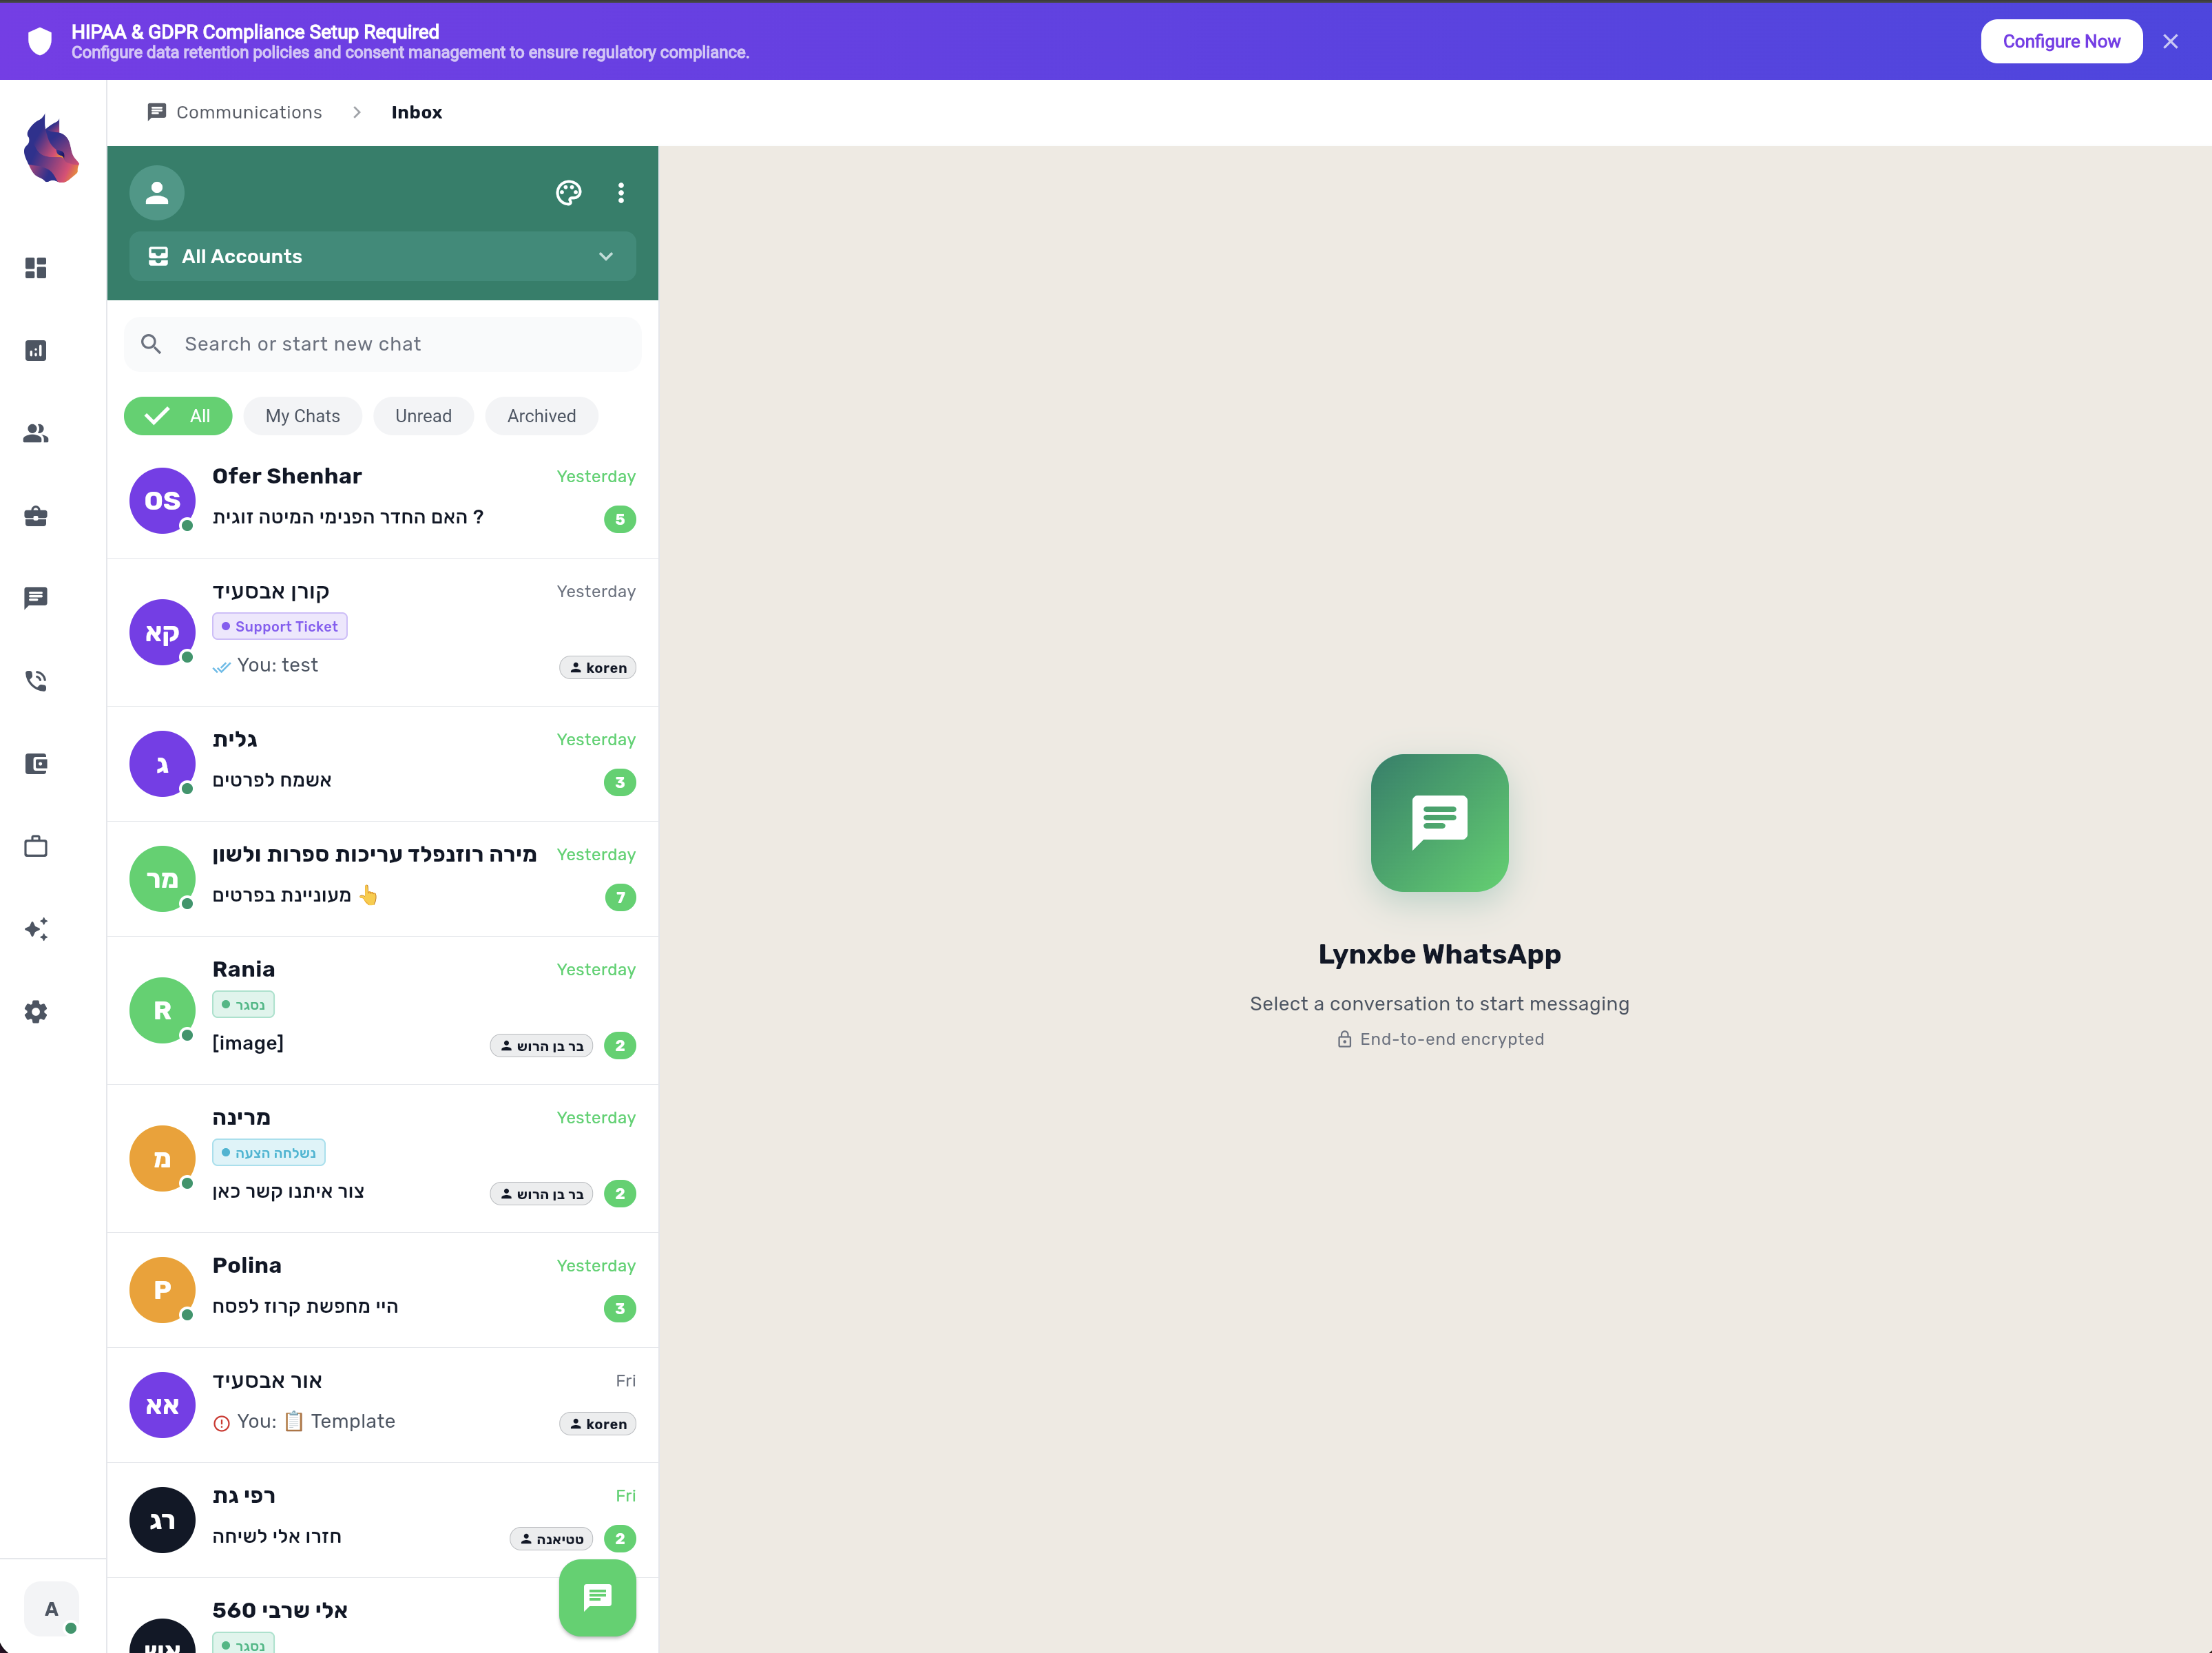The width and height of the screenshot is (2212, 1653).
Task: Open the Inbox breadcrumb item
Action: pos(416,112)
